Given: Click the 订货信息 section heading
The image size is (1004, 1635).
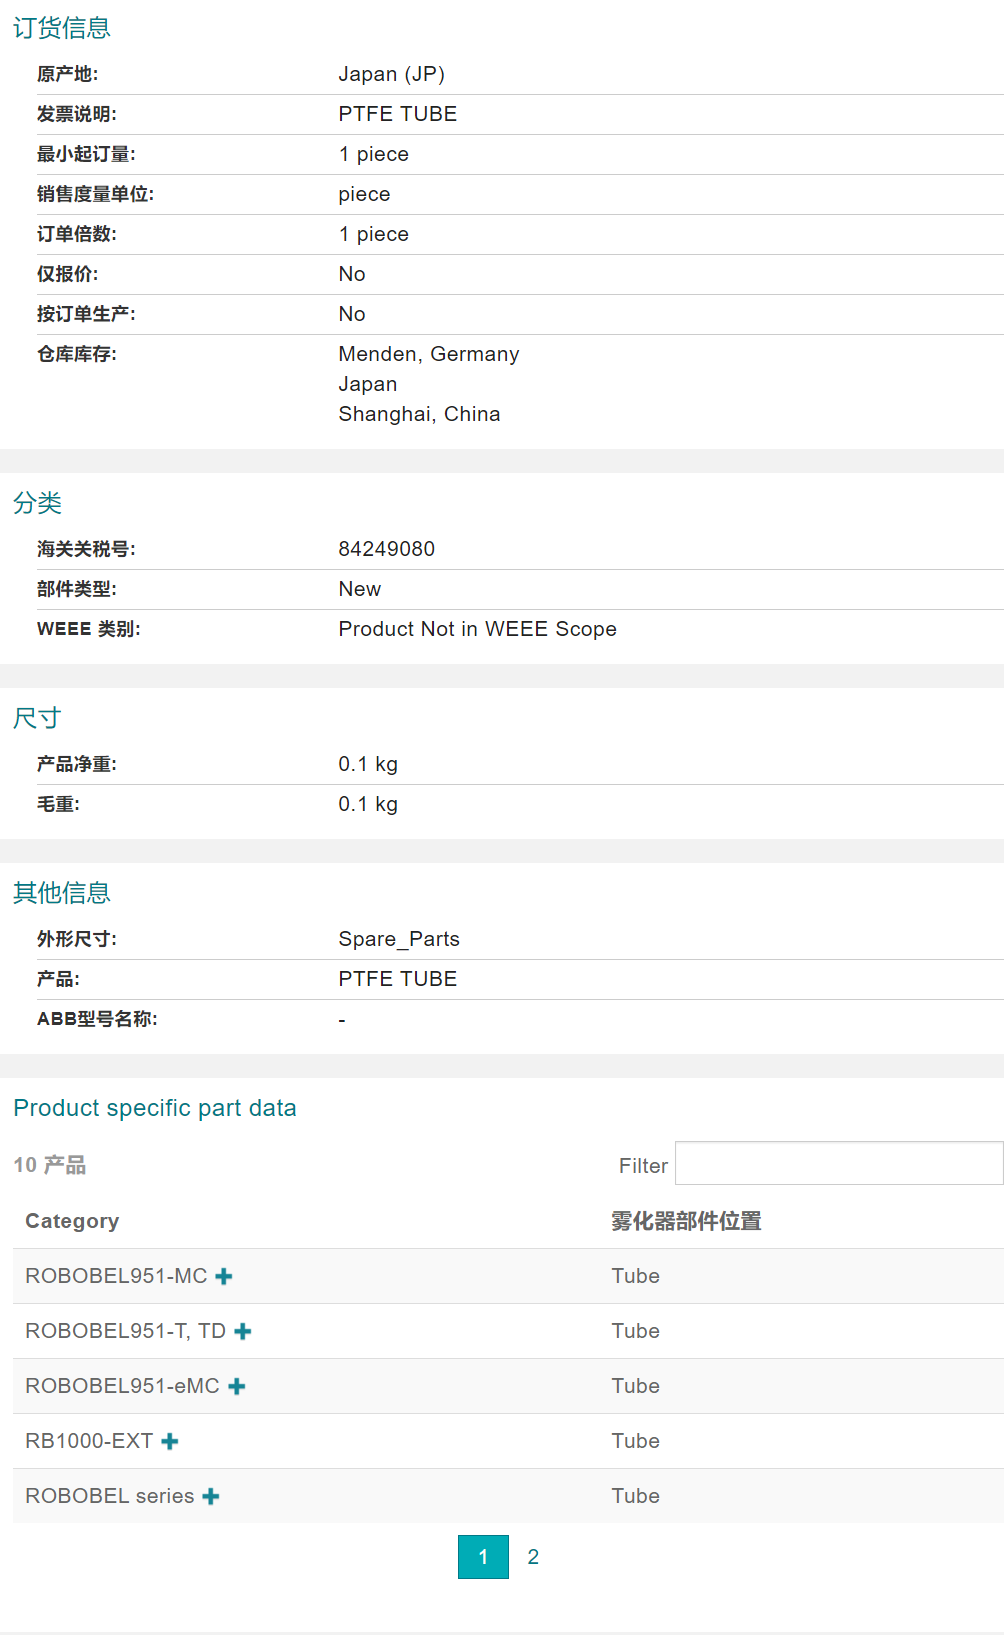Looking at the screenshot, I should [61, 28].
